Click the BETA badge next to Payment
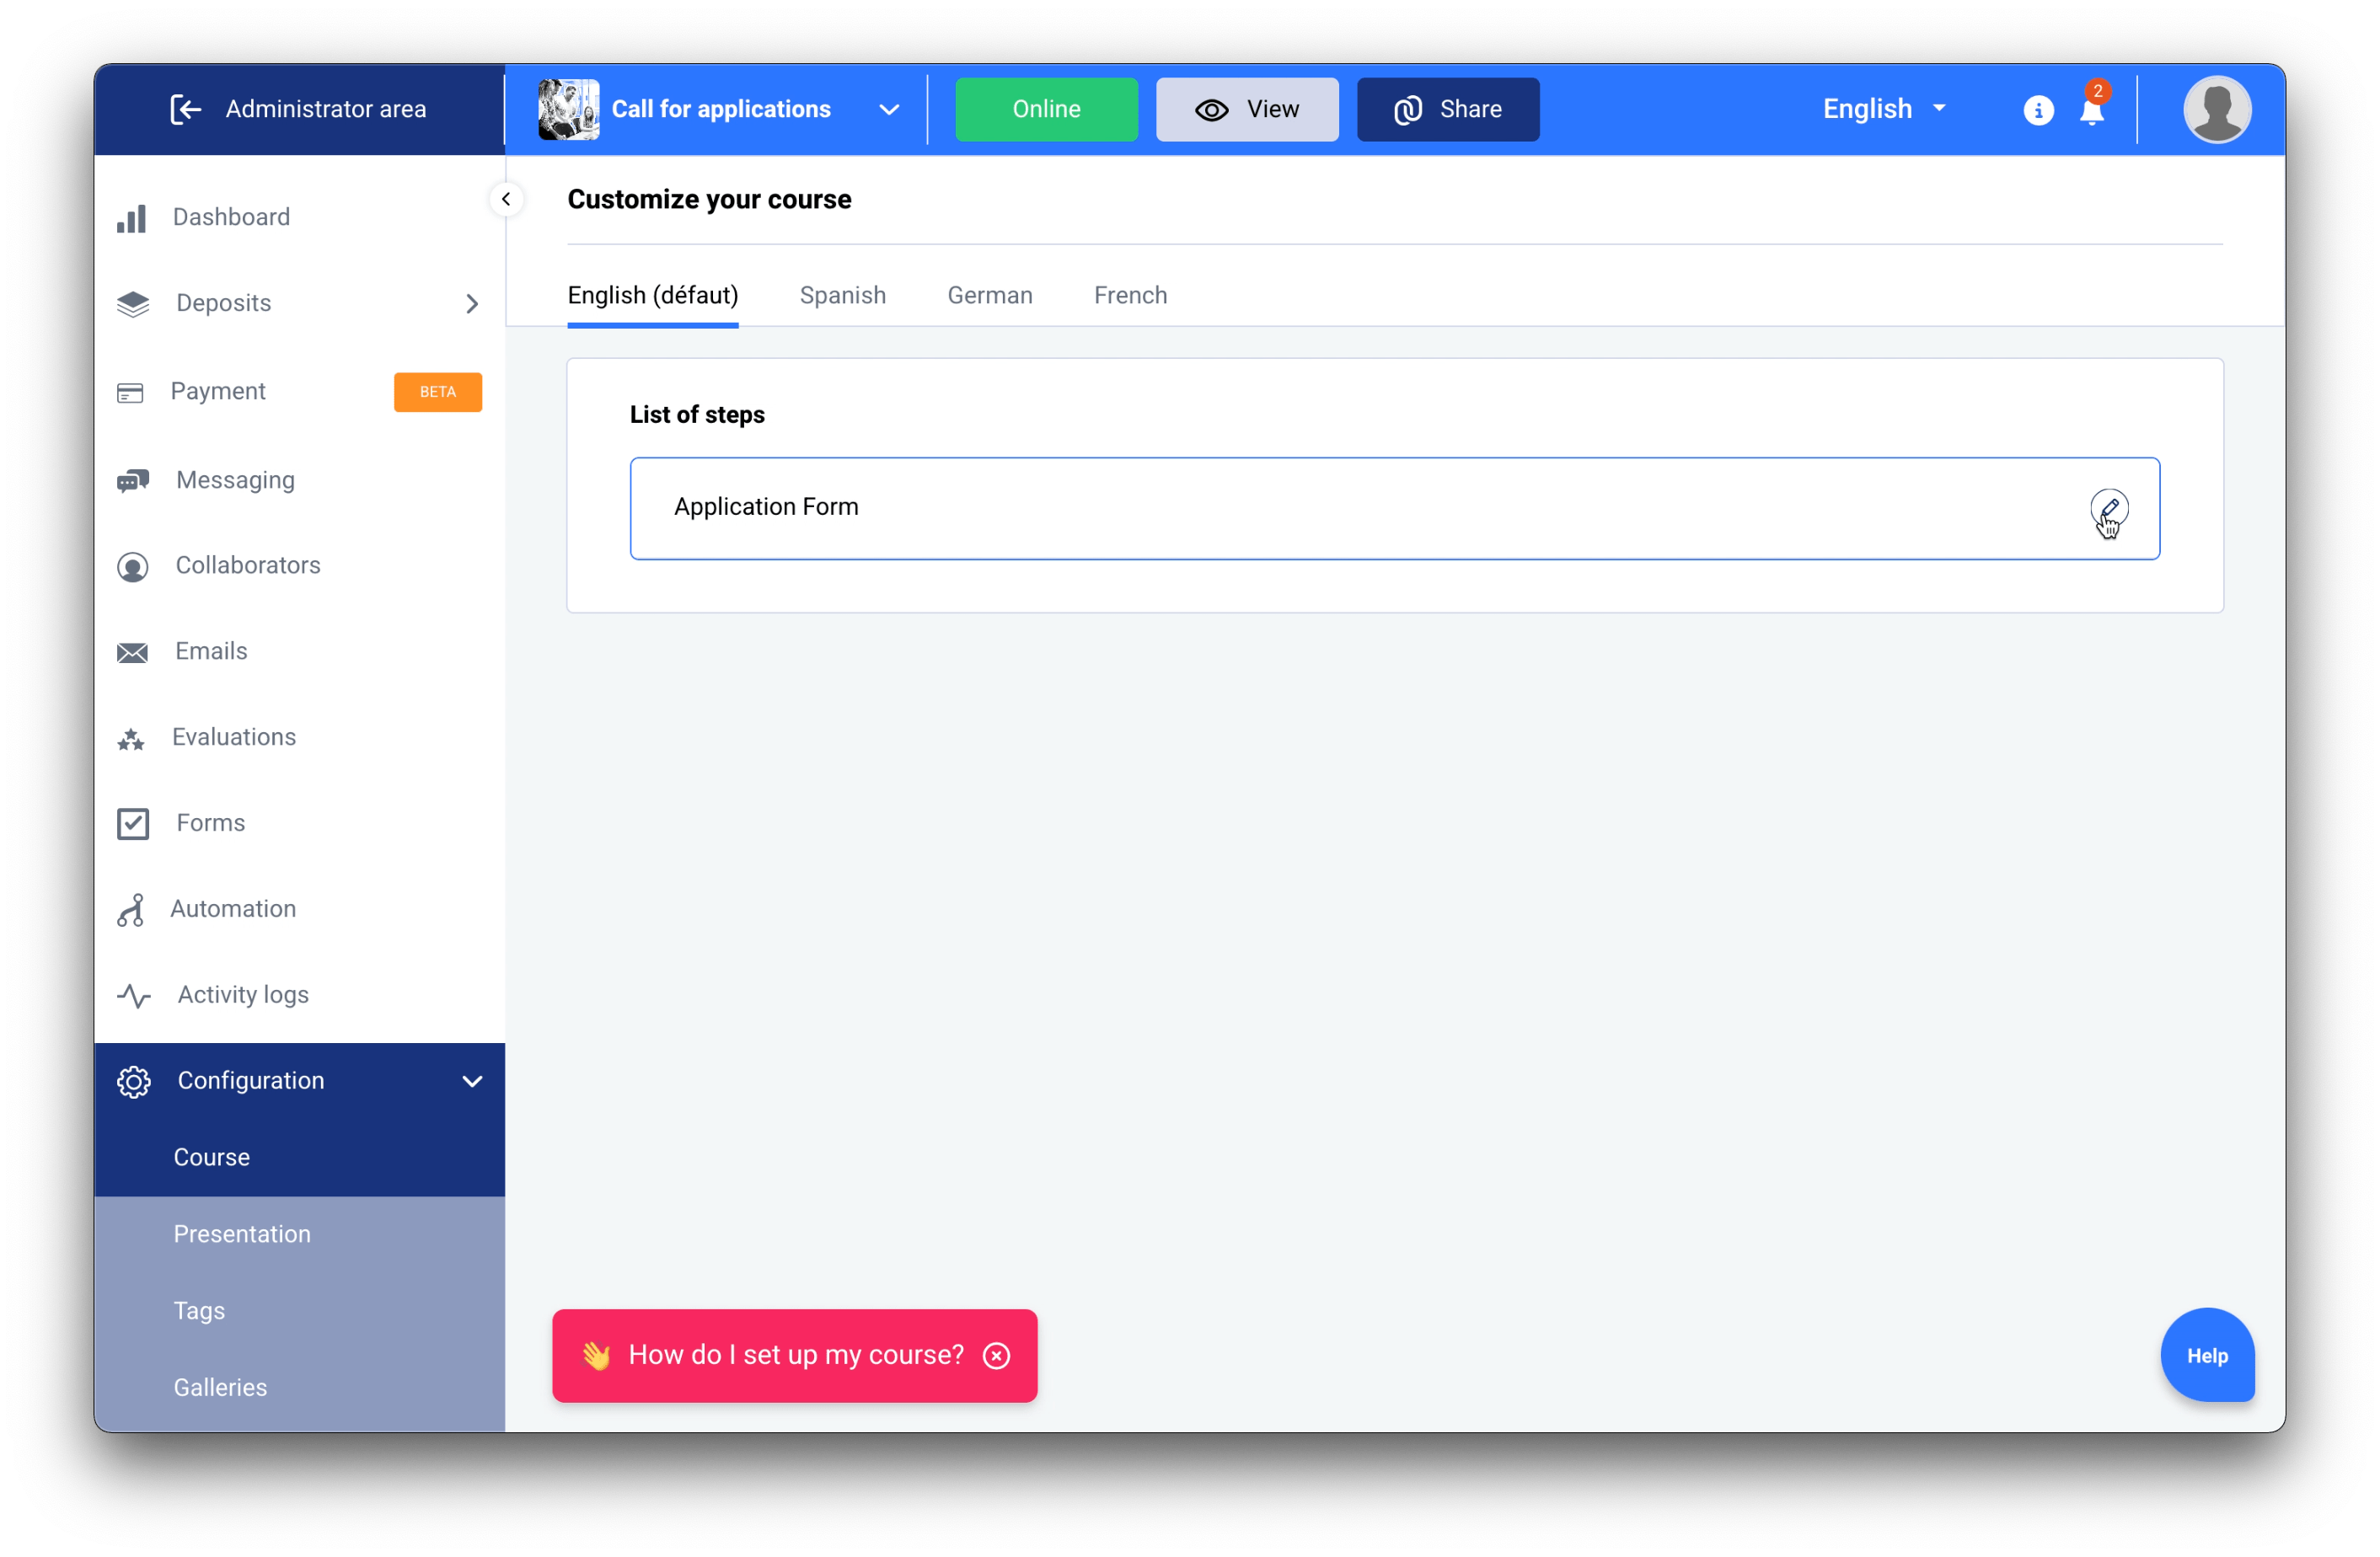The width and height of the screenshot is (2380, 1557). pos(437,392)
